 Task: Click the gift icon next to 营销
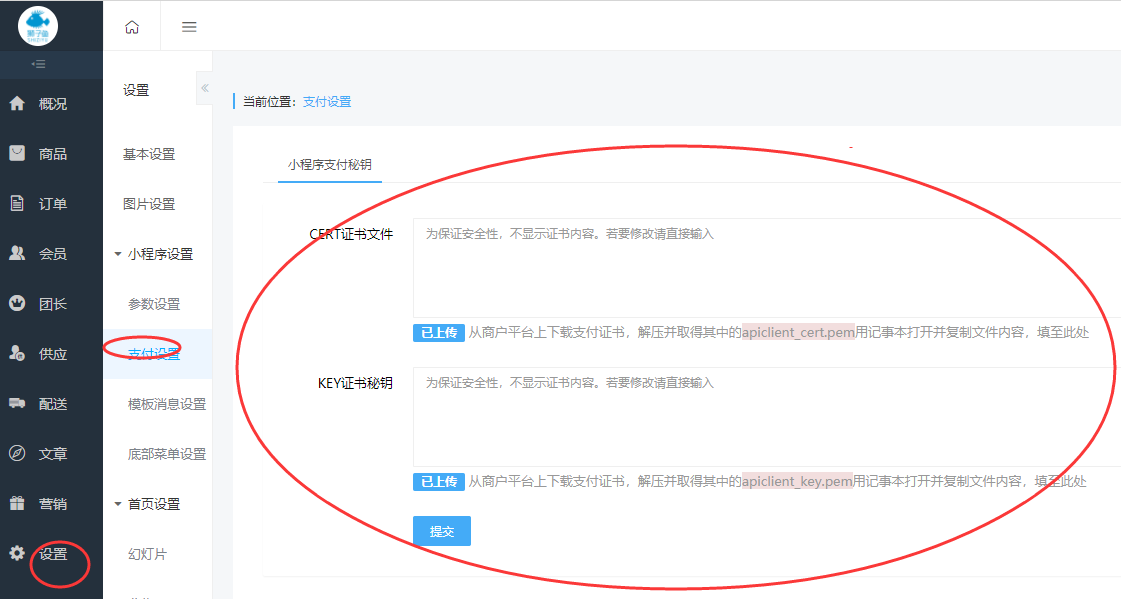17,503
